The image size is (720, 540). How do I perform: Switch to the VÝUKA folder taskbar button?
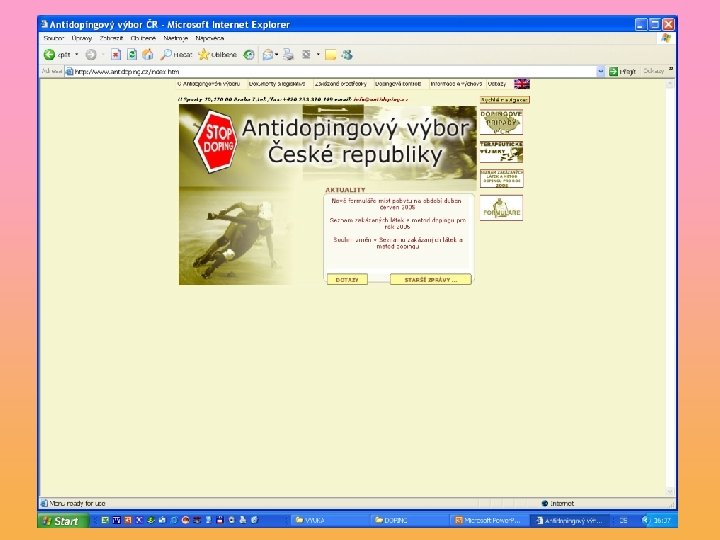coord(329,520)
